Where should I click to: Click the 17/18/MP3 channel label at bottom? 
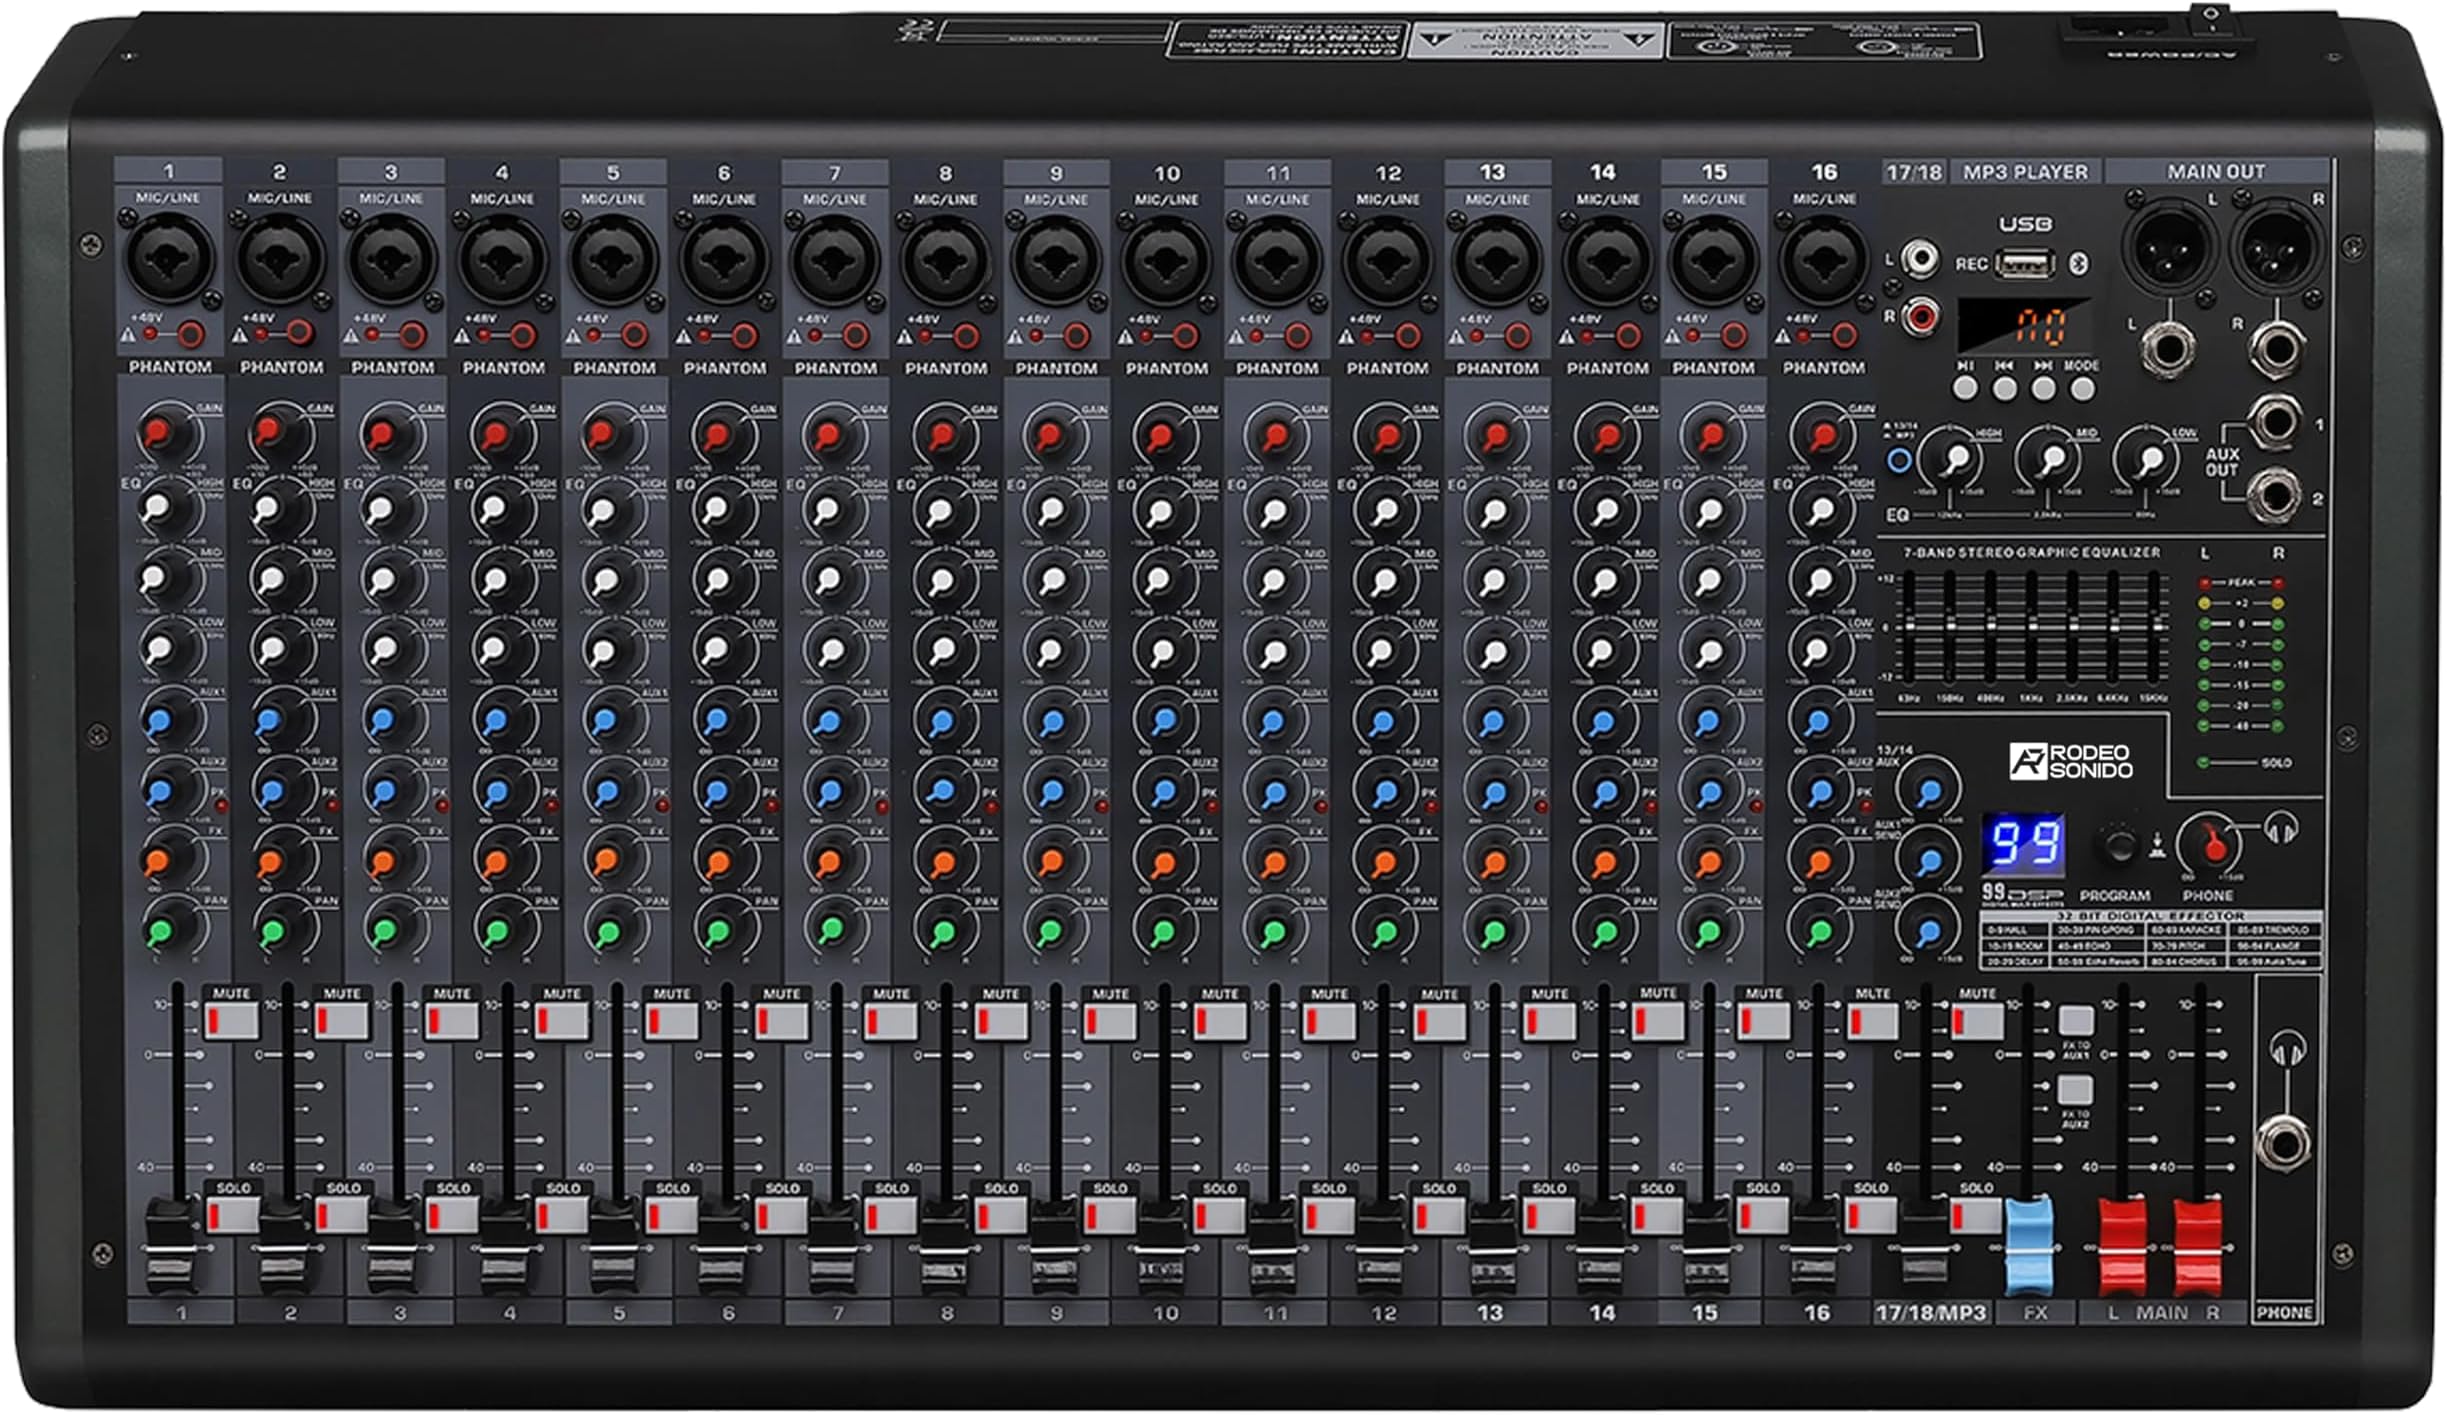1930,1312
